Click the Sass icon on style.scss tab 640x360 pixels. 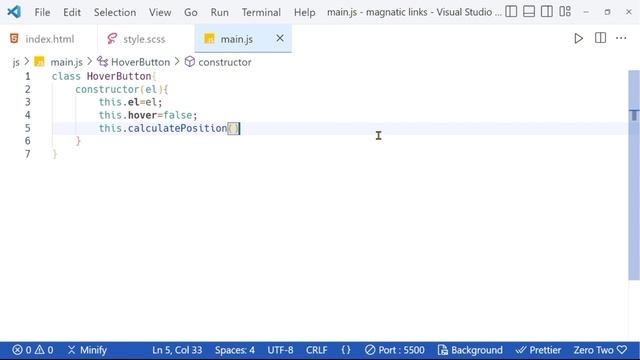[x=112, y=39]
